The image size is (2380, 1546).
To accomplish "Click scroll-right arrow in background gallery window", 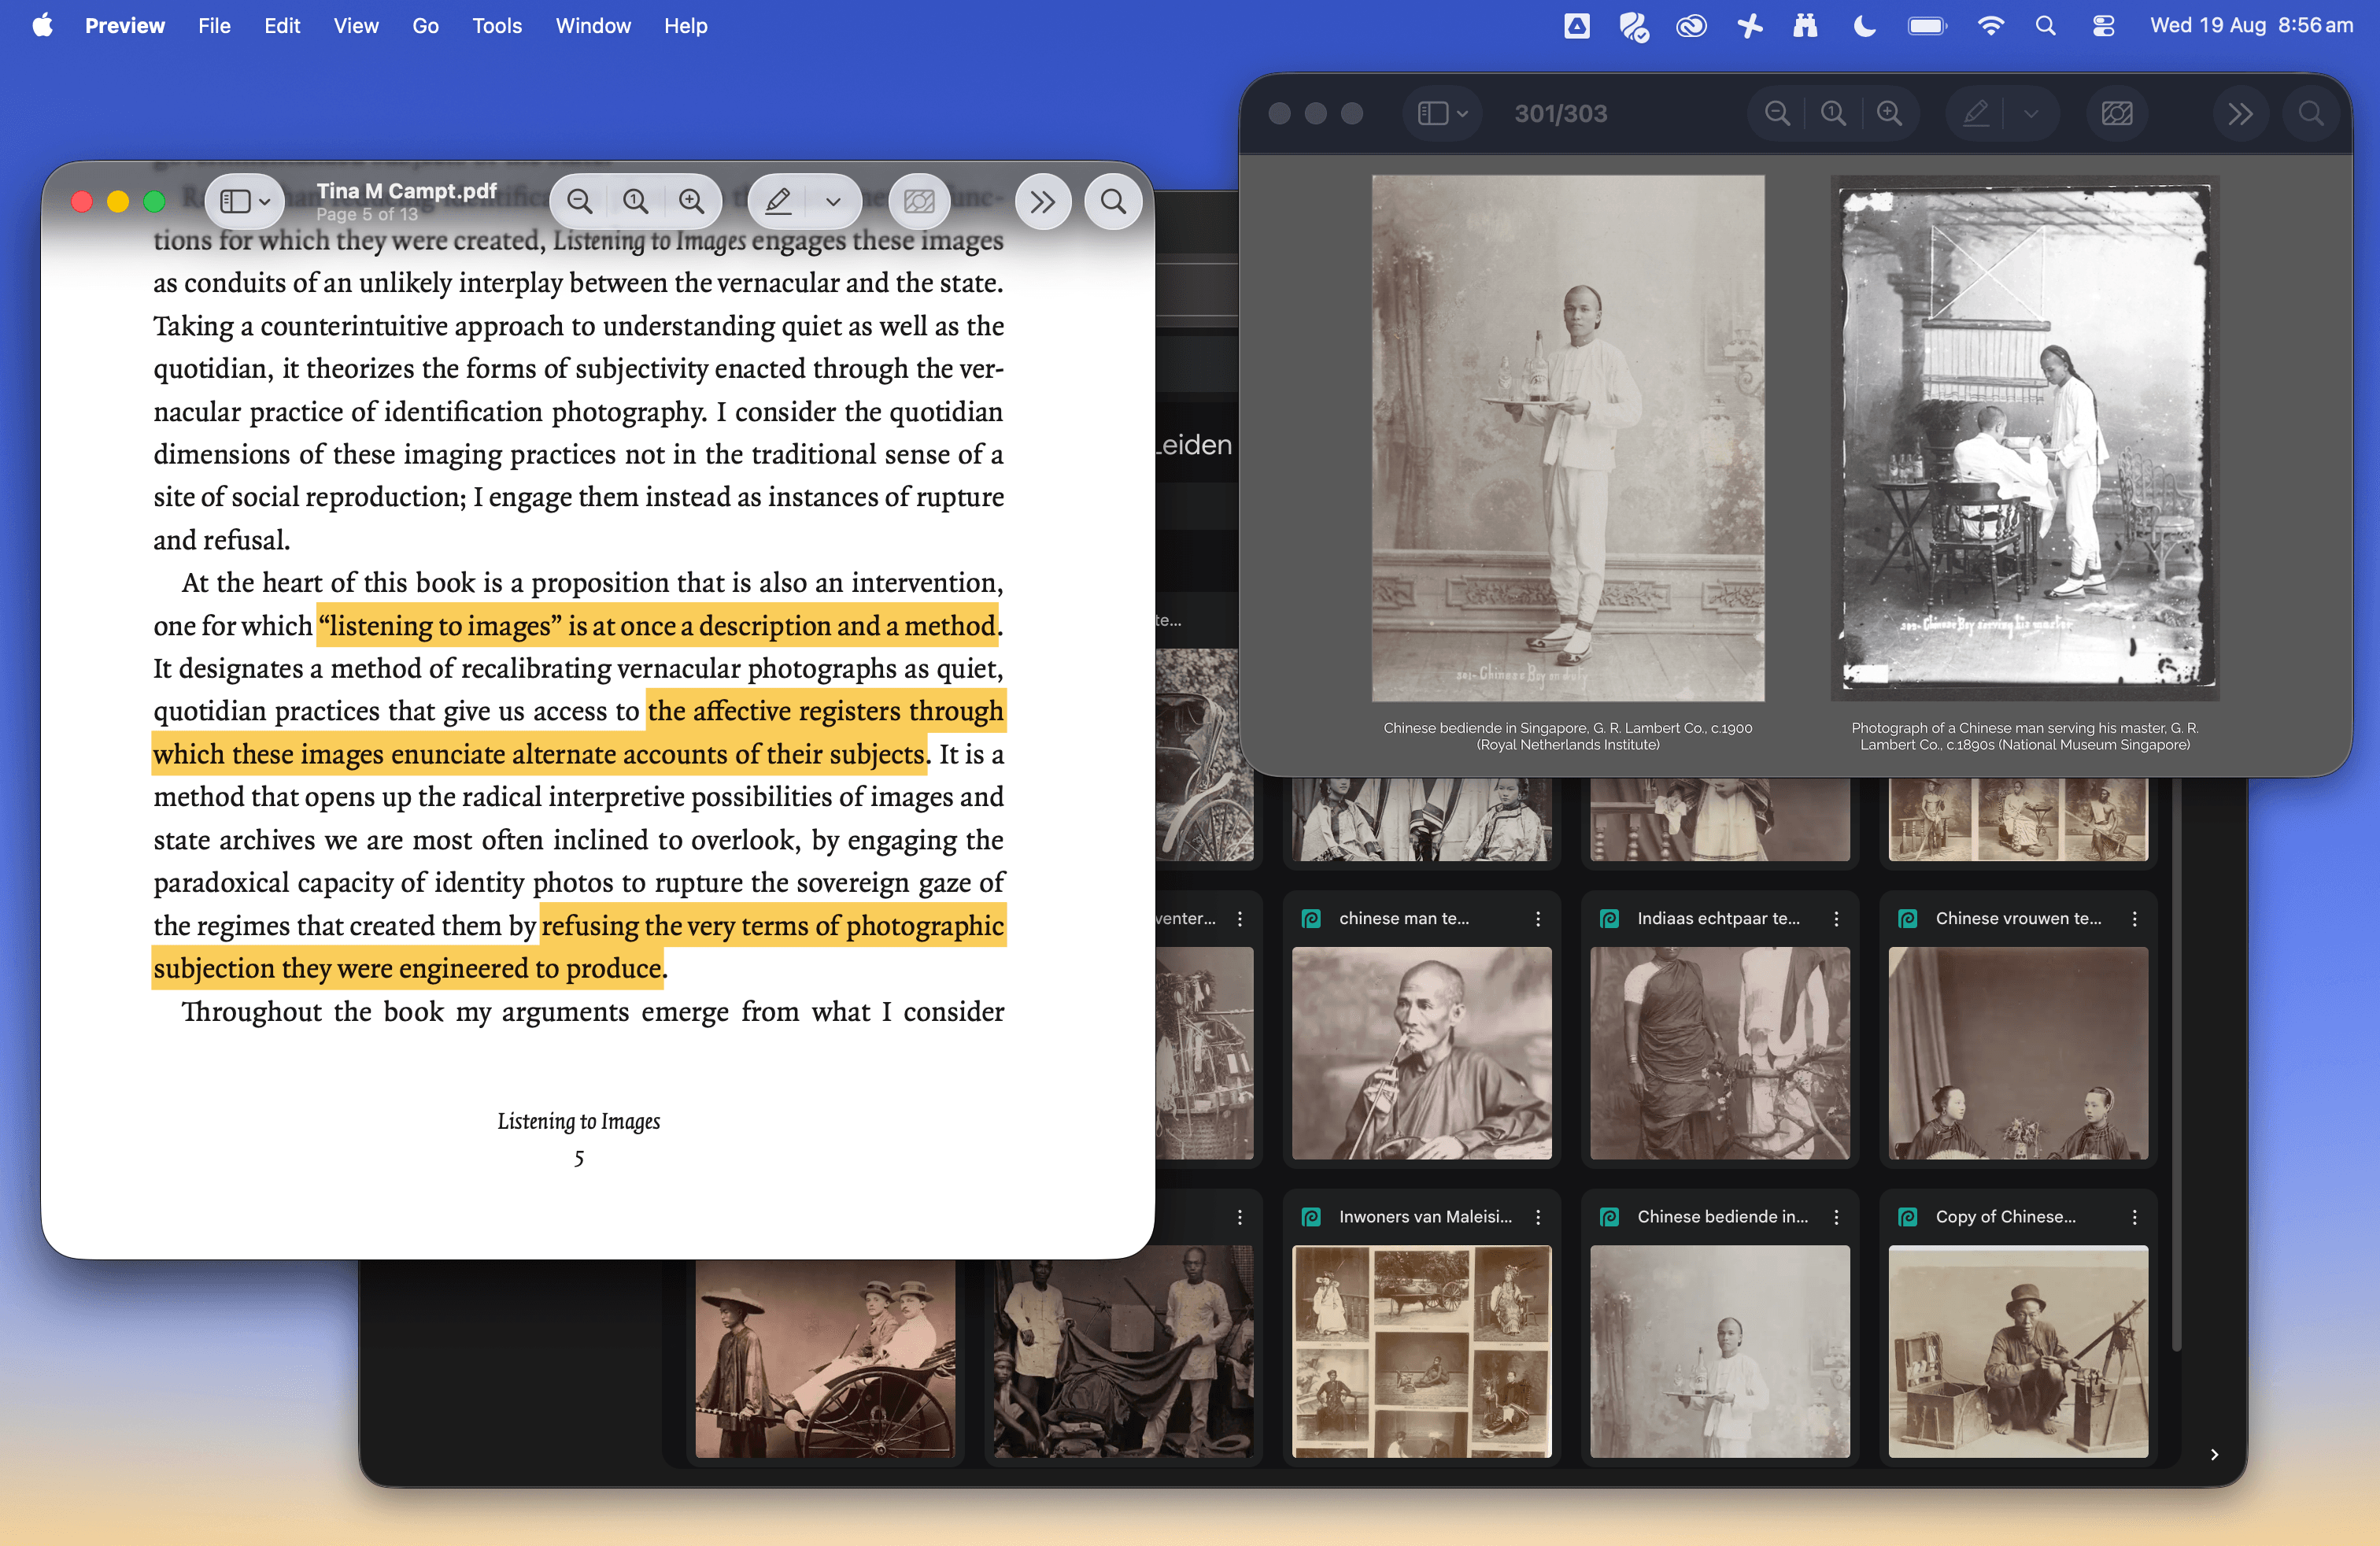I will click(2214, 1454).
